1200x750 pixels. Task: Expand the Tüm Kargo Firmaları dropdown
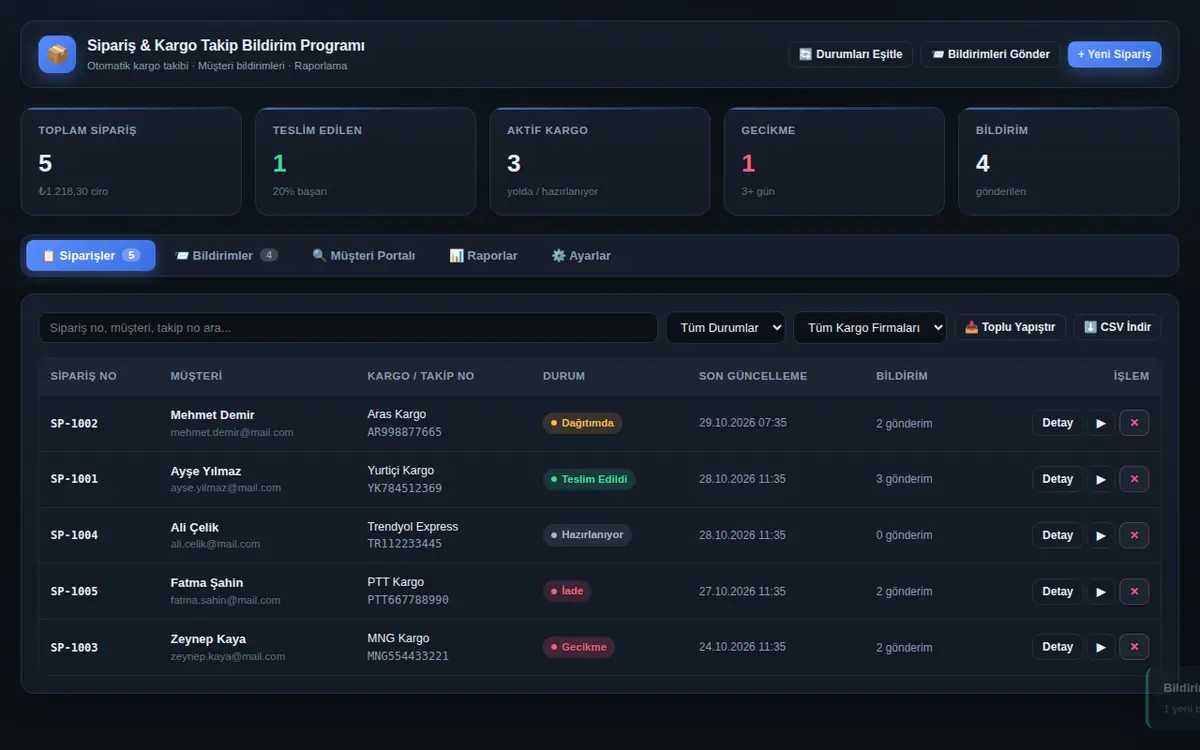pos(870,328)
